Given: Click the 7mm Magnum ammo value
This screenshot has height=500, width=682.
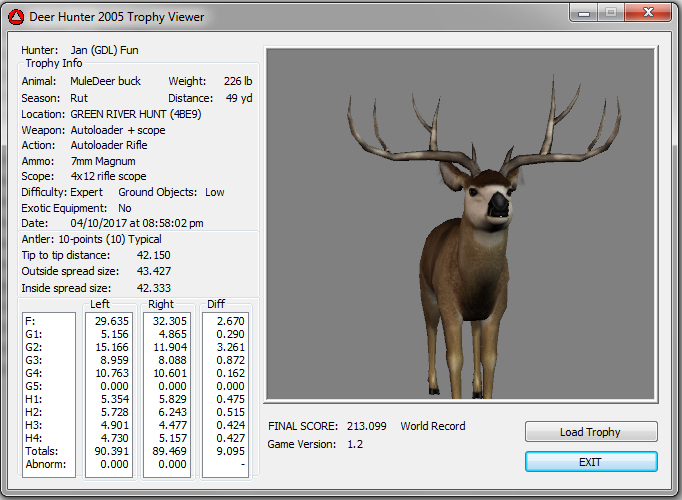Looking at the screenshot, I should click(102, 161).
